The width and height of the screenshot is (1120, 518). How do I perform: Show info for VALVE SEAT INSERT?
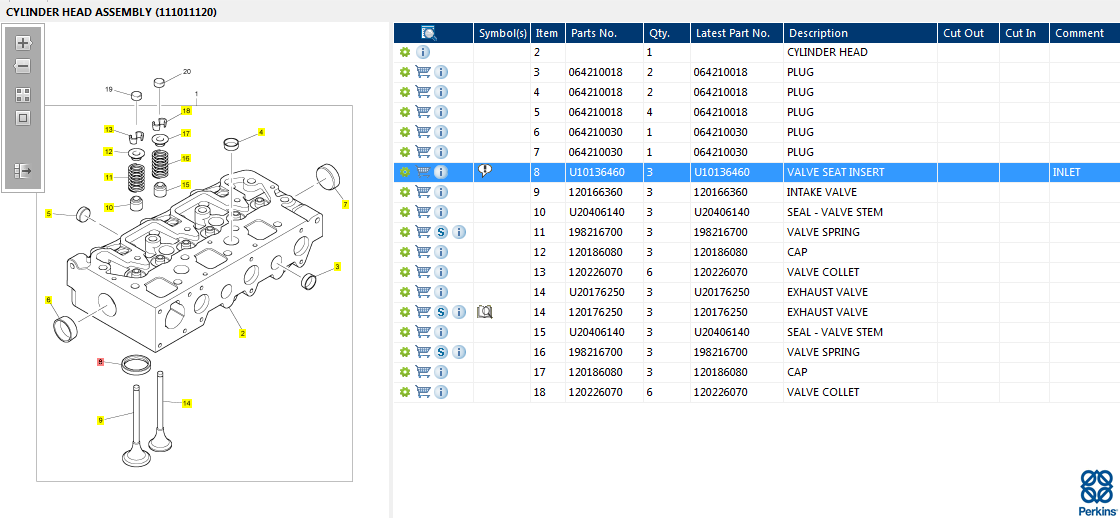(441, 172)
